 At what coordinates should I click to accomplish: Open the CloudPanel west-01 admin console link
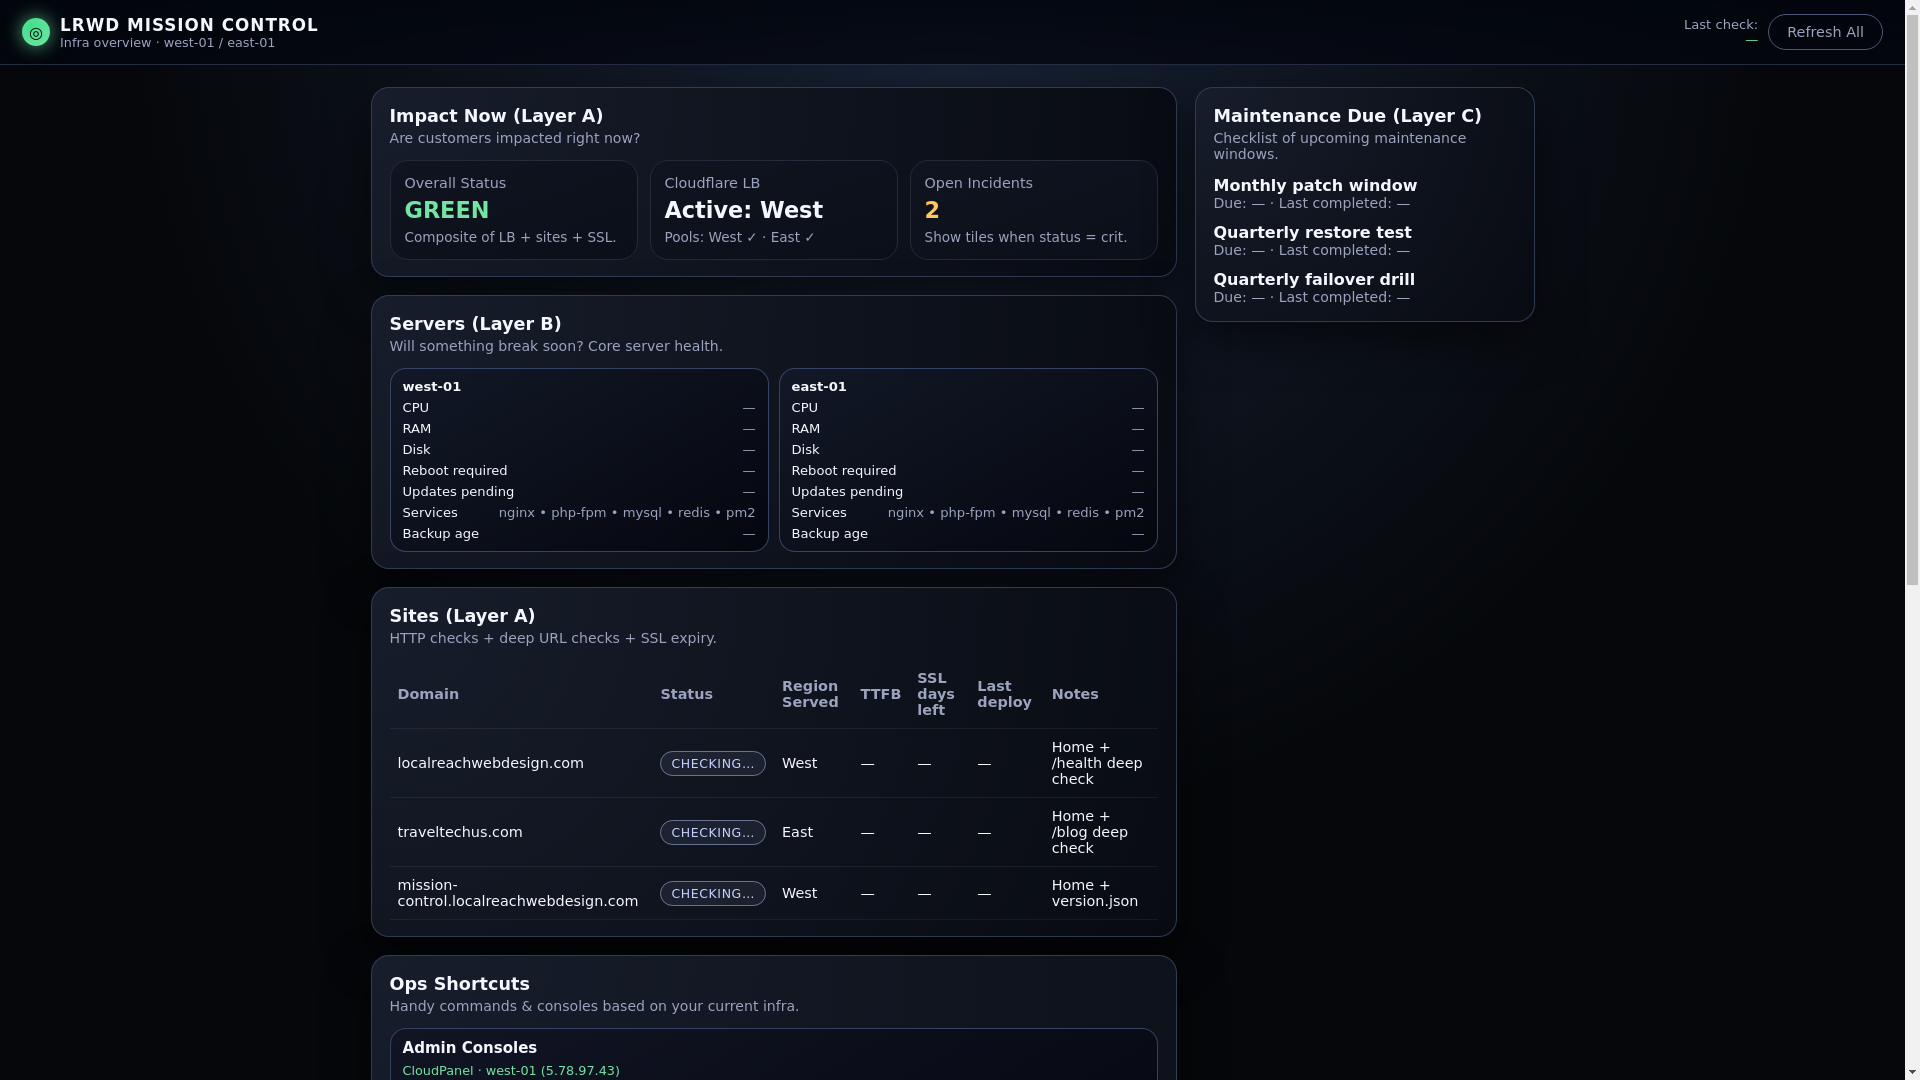[x=511, y=1071]
